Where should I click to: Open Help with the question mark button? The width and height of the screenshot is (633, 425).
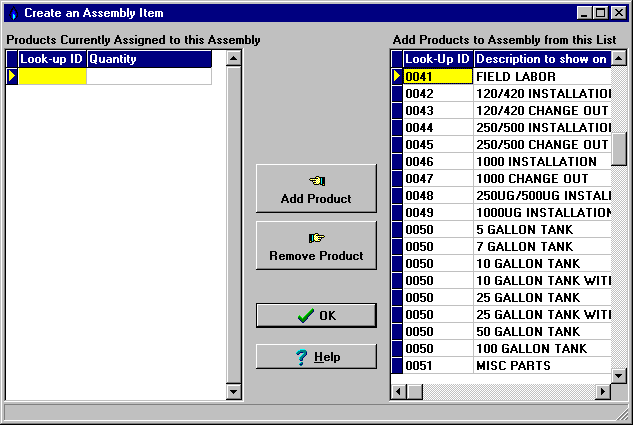(316, 357)
